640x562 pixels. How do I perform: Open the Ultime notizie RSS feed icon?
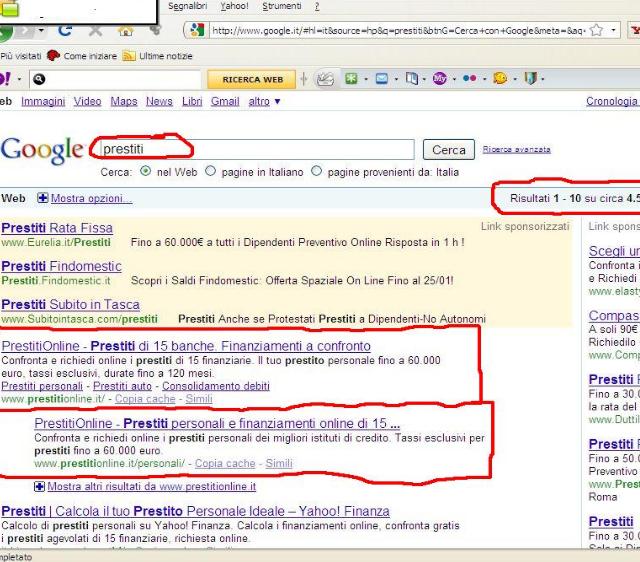click(x=129, y=56)
